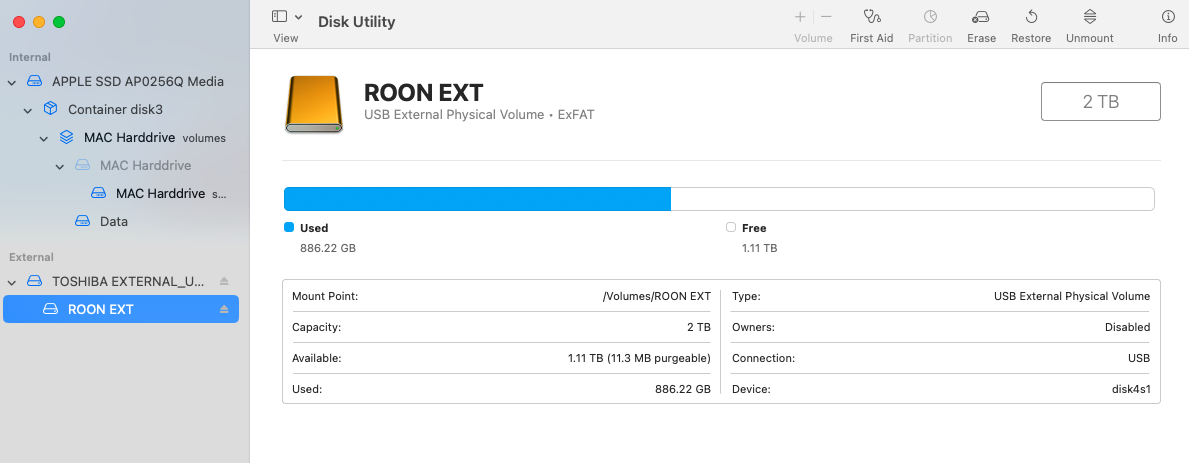The image size is (1189, 463).
Task: Collapse APPLE SSD AP0256Q Media tree
Action: click(12, 82)
